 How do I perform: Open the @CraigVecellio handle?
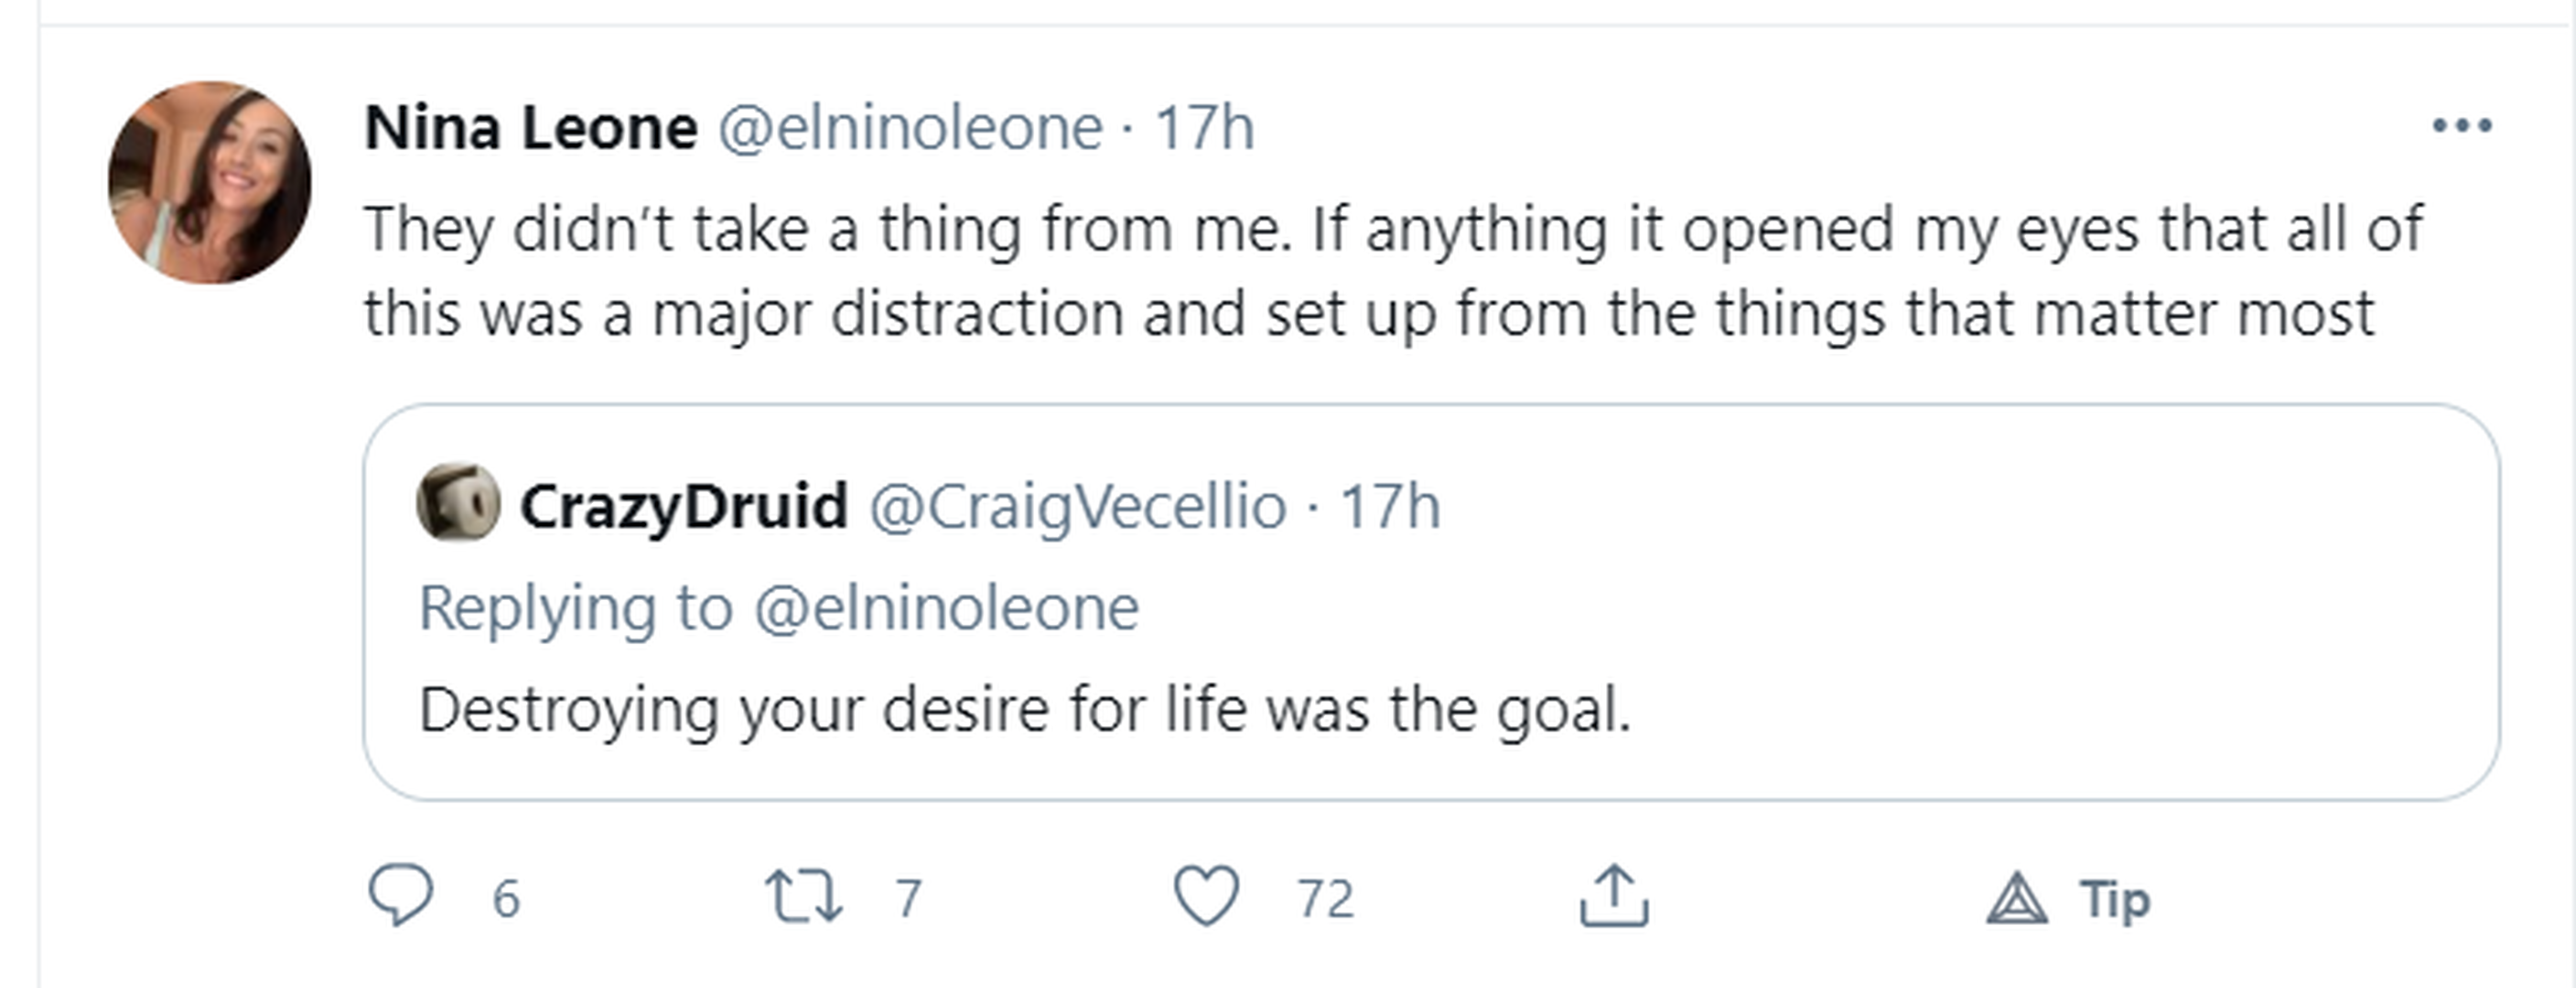pyautogui.click(x=1077, y=506)
